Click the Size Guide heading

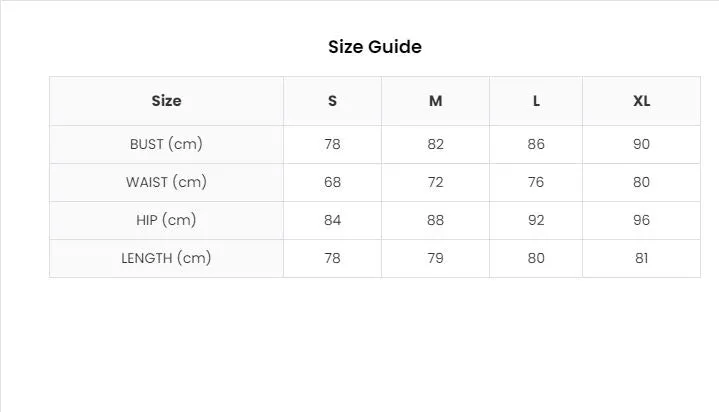point(375,47)
